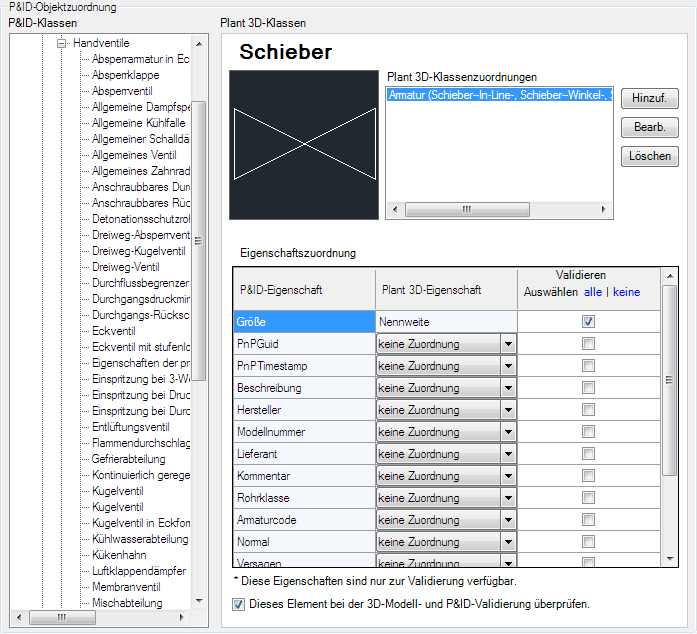
Task: Select Allgemeines Ventil tree item
Action: [134, 155]
